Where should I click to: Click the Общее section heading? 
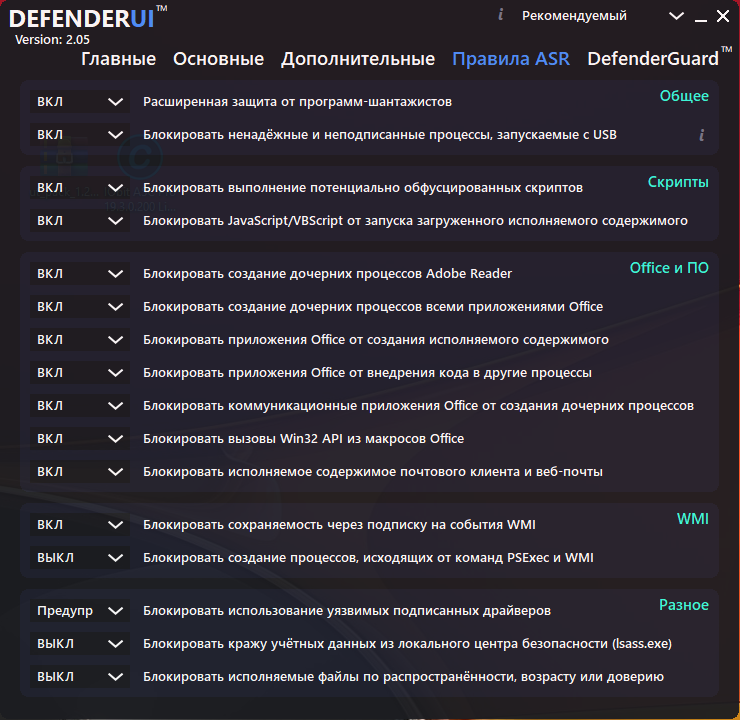[x=684, y=96]
